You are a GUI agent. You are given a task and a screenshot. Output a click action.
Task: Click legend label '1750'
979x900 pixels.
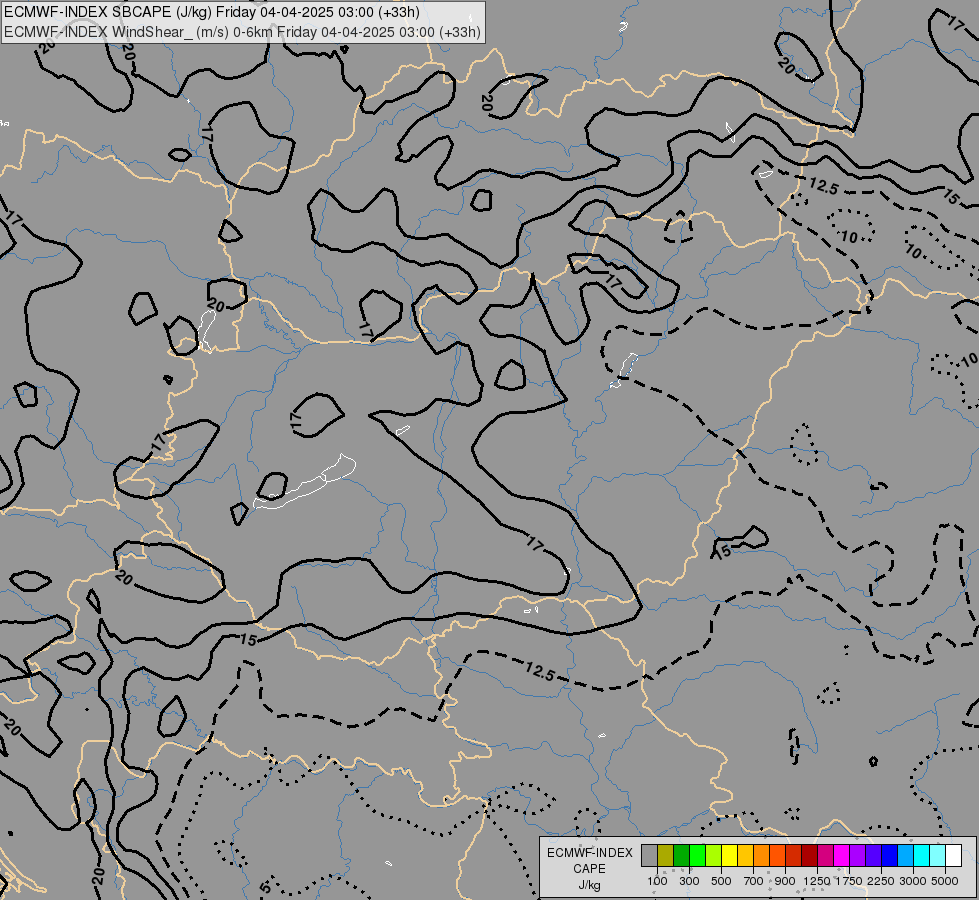pos(849,881)
